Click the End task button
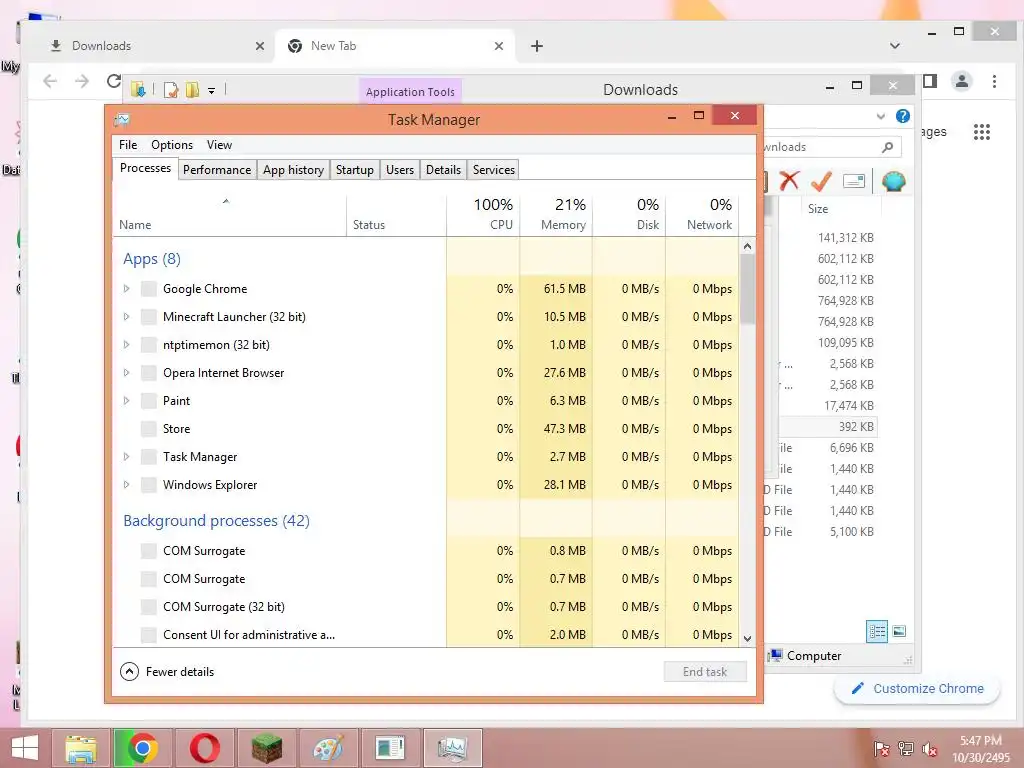Viewport: 1024px width, 768px height. [705, 671]
